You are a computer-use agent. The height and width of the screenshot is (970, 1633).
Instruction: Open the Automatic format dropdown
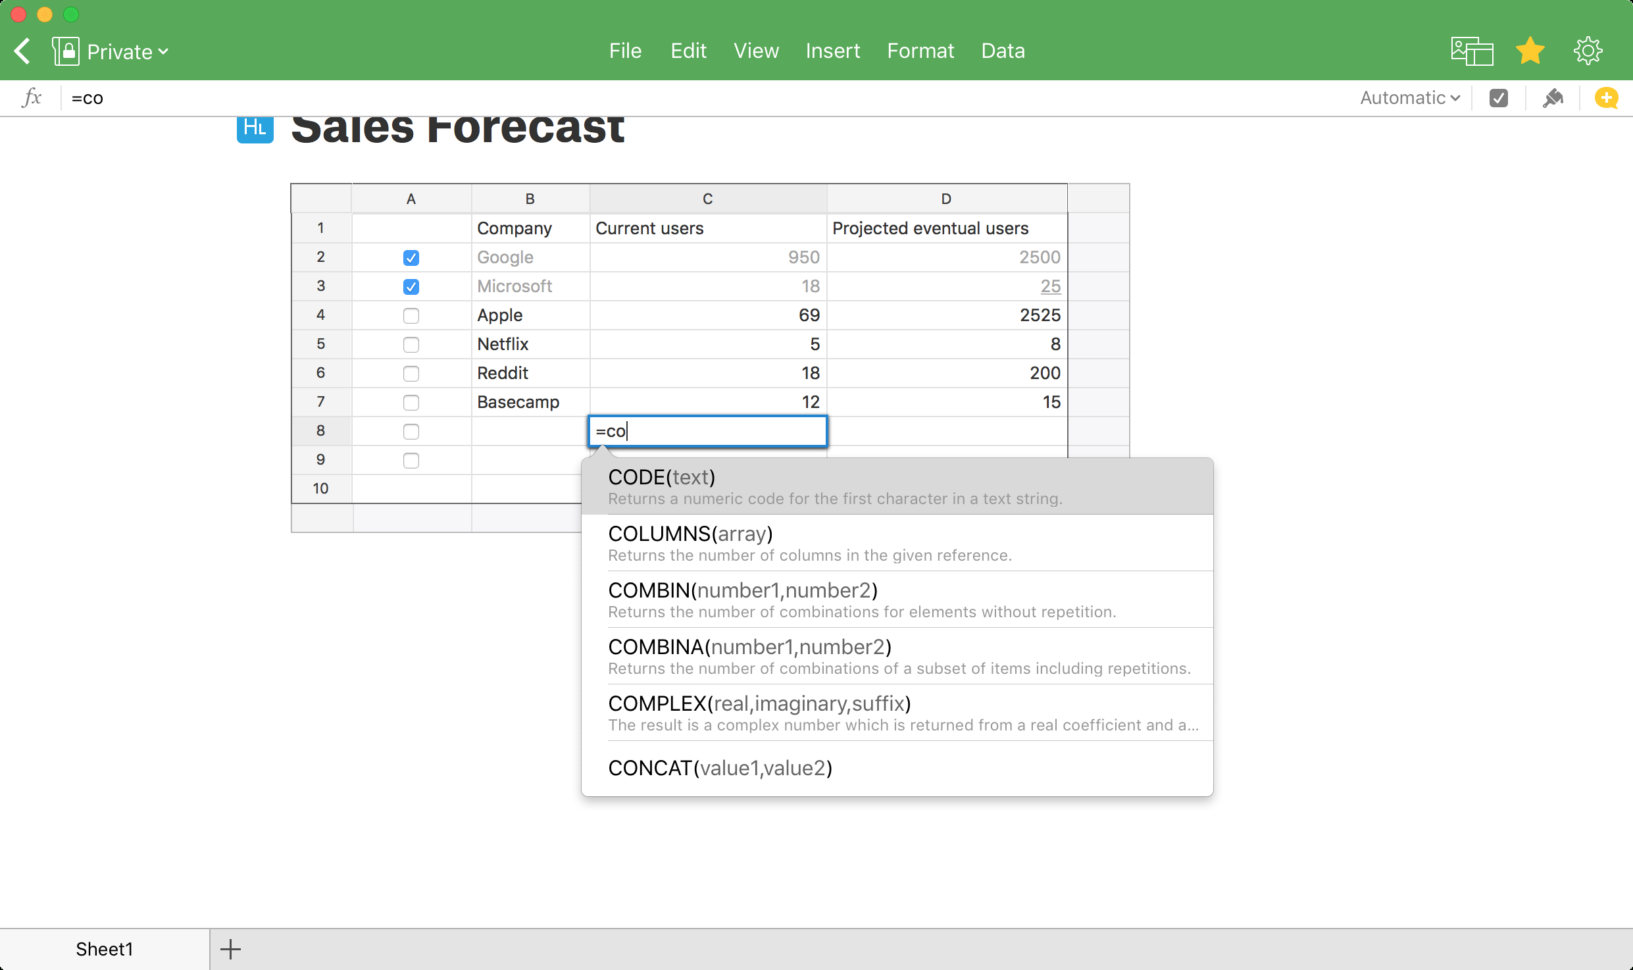(x=1408, y=97)
